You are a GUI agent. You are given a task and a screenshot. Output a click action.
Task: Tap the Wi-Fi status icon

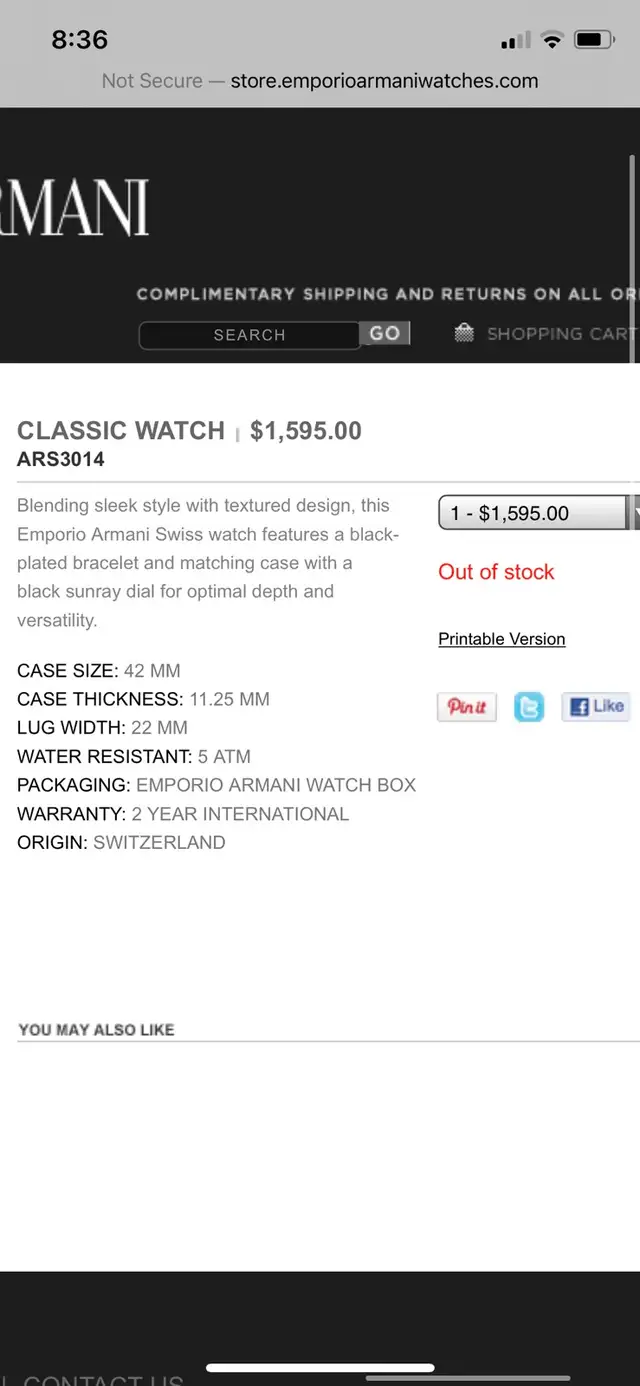[551, 40]
